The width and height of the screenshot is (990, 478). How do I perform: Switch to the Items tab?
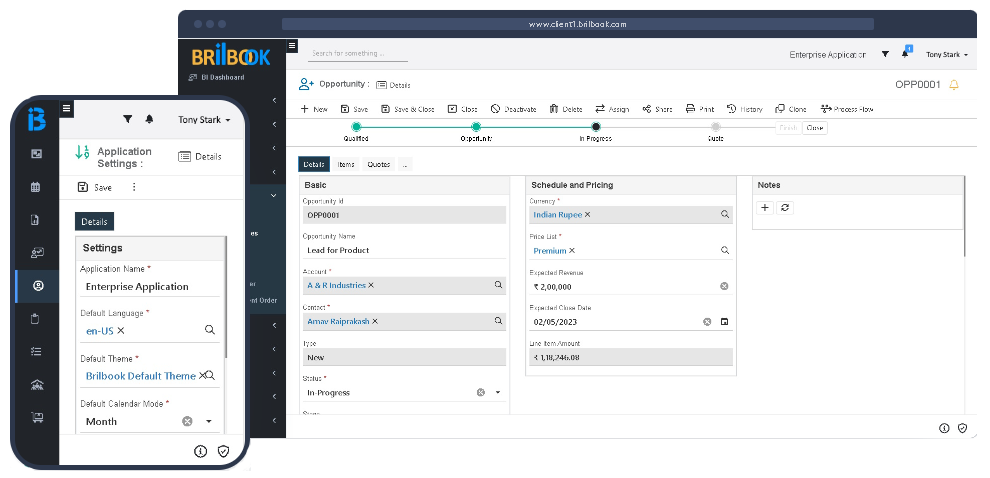(x=346, y=164)
